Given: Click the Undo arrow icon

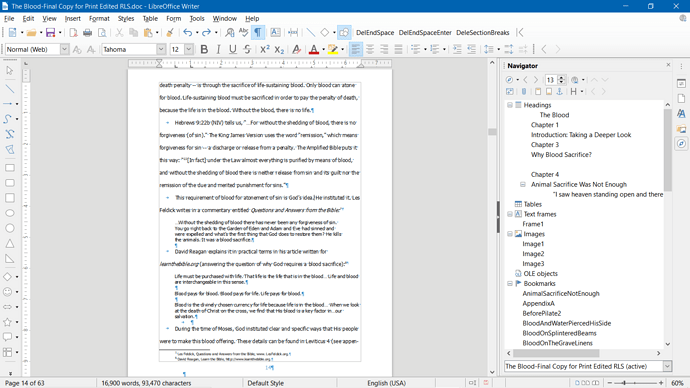Looking at the screenshot, I should [187, 33].
